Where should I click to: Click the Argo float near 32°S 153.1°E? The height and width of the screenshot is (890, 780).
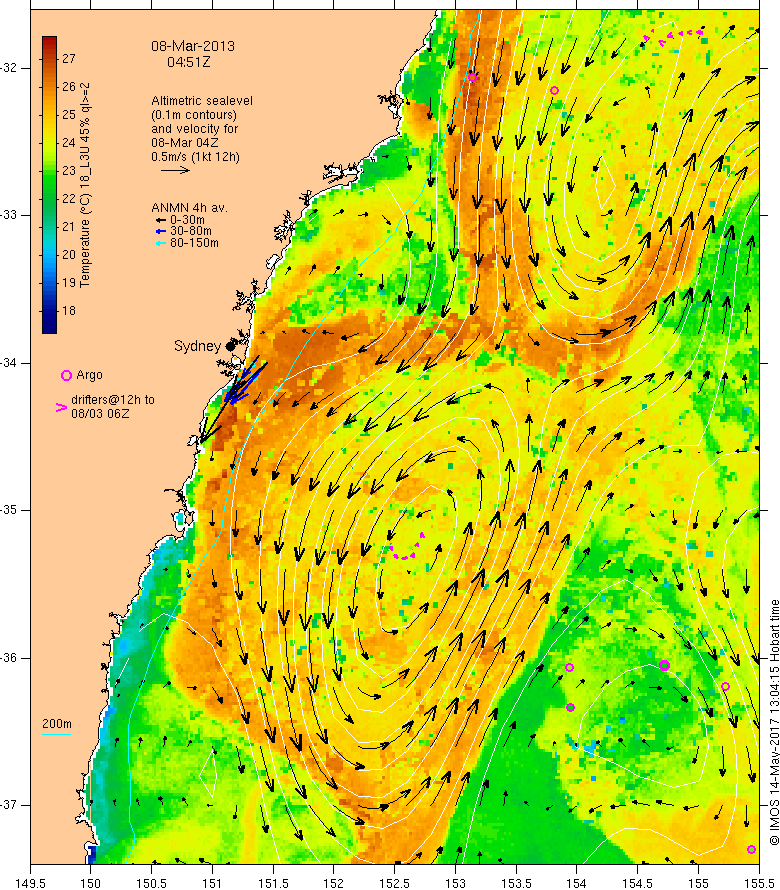[x=472, y=77]
